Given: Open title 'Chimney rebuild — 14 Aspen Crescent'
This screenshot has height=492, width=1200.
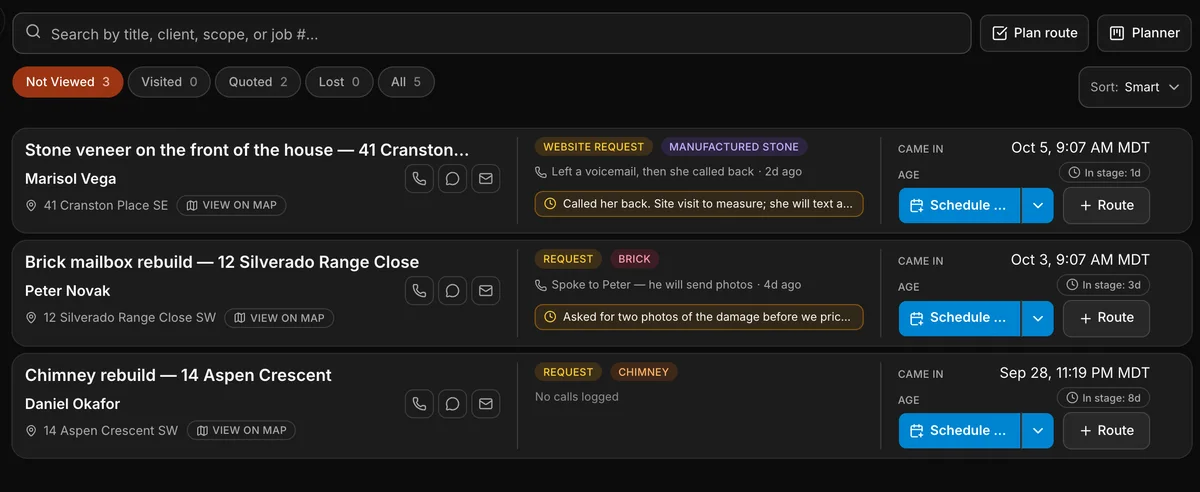Looking at the screenshot, I should coord(178,375).
